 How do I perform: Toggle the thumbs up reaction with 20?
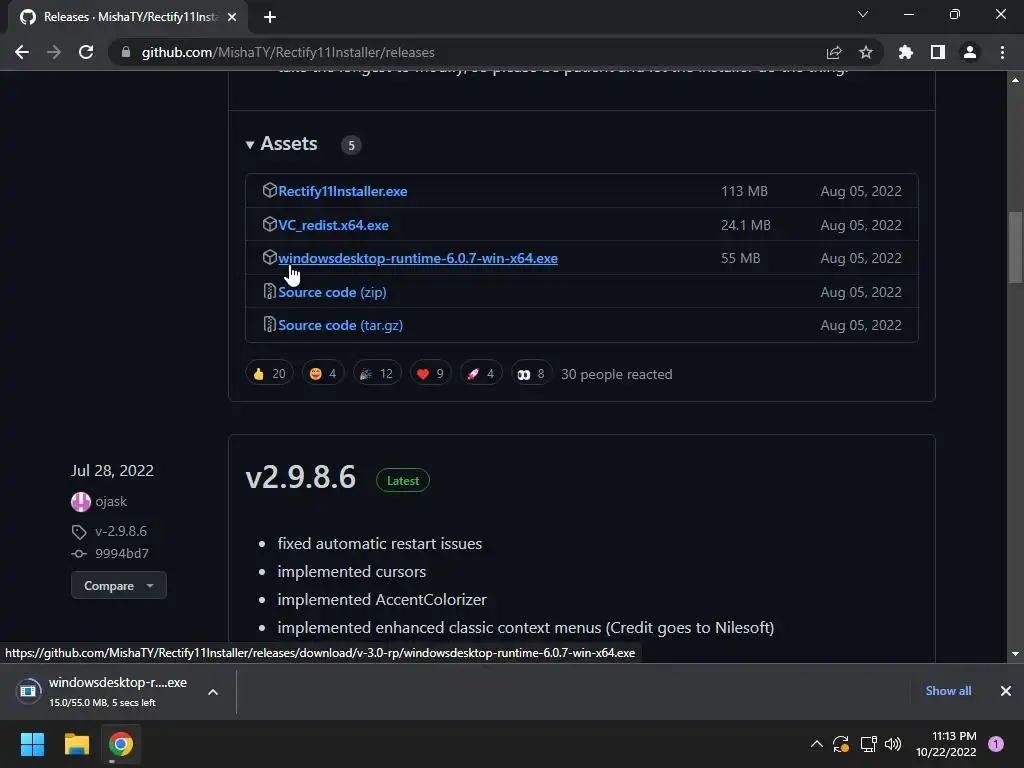pyautogui.click(x=269, y=374)
